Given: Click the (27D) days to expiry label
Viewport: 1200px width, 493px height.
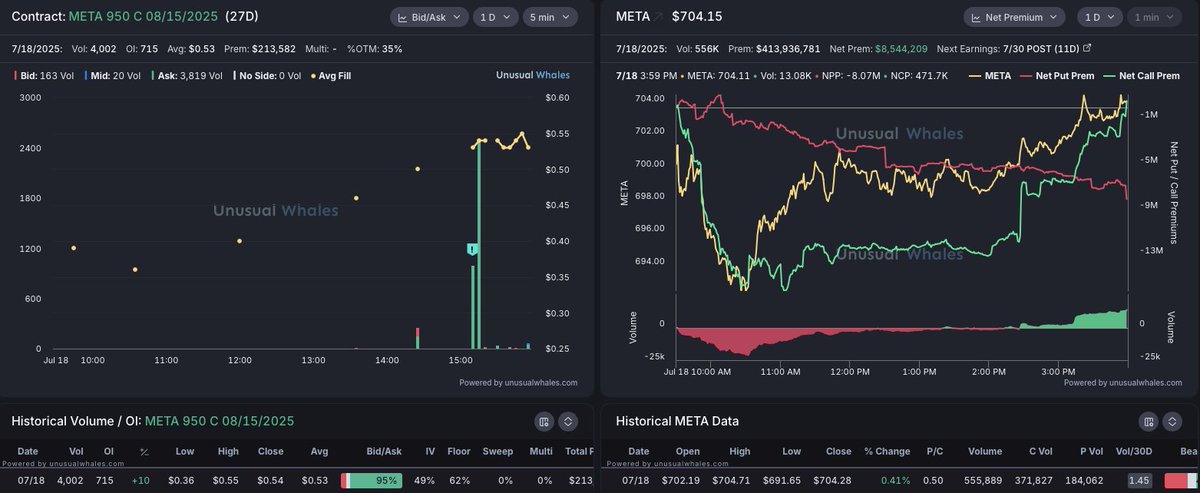Looking at the screenshot, I should pyautogui.click(x=242, y=17).
